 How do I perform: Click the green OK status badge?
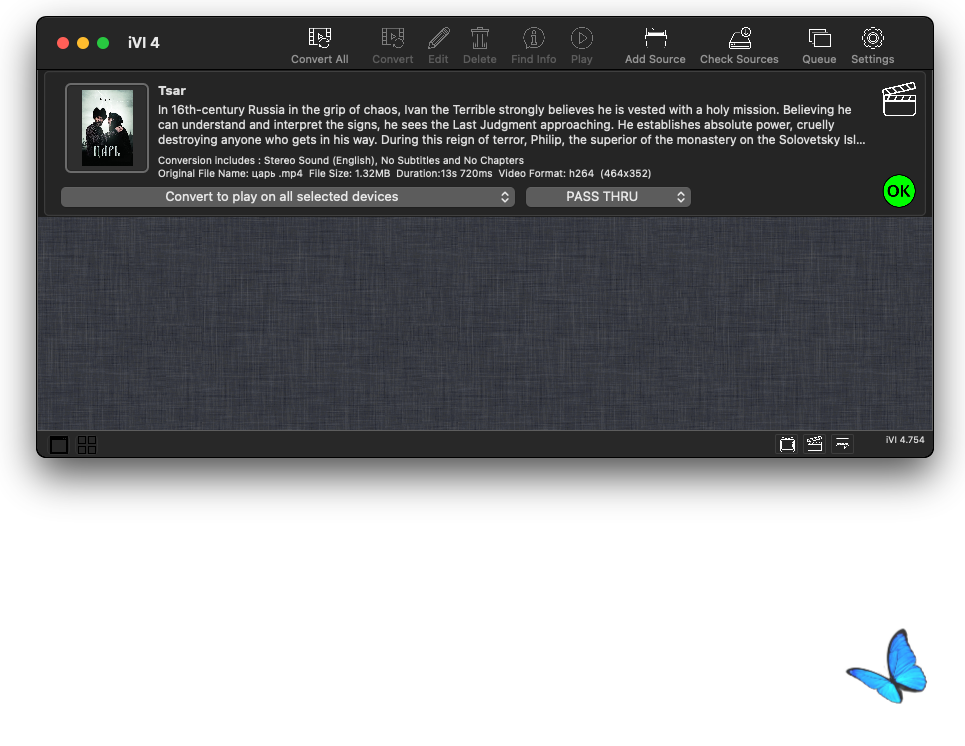tap(899, 191)
